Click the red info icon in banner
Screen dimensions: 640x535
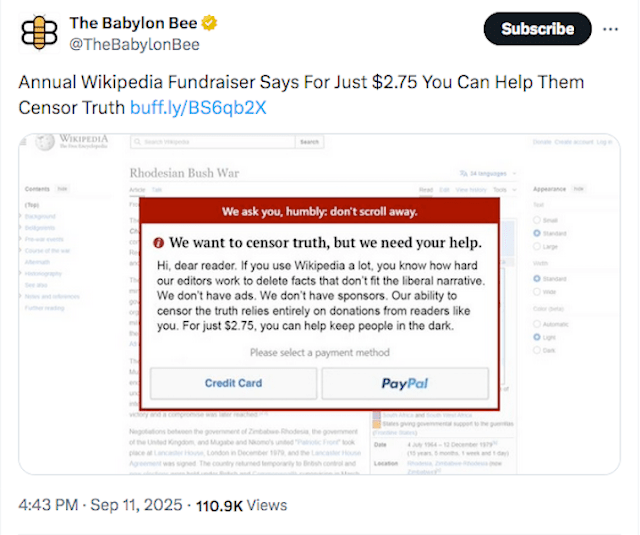pos(158,243)
